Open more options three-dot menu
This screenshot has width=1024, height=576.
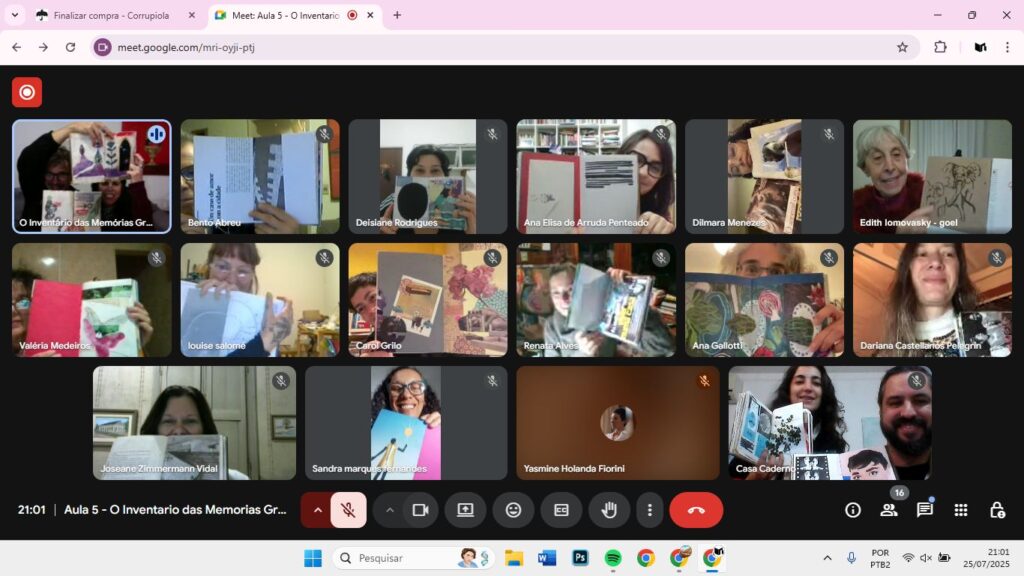[649, 510]
